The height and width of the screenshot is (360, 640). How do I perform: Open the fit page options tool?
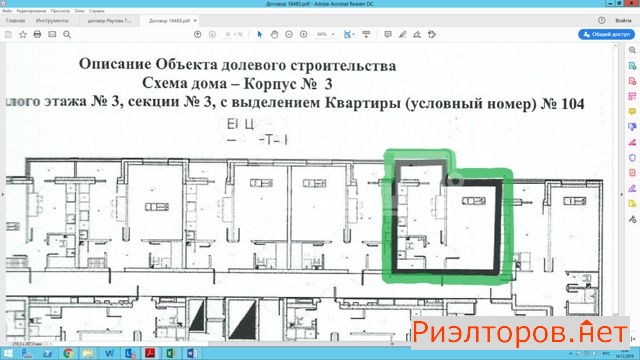[348, 35]
